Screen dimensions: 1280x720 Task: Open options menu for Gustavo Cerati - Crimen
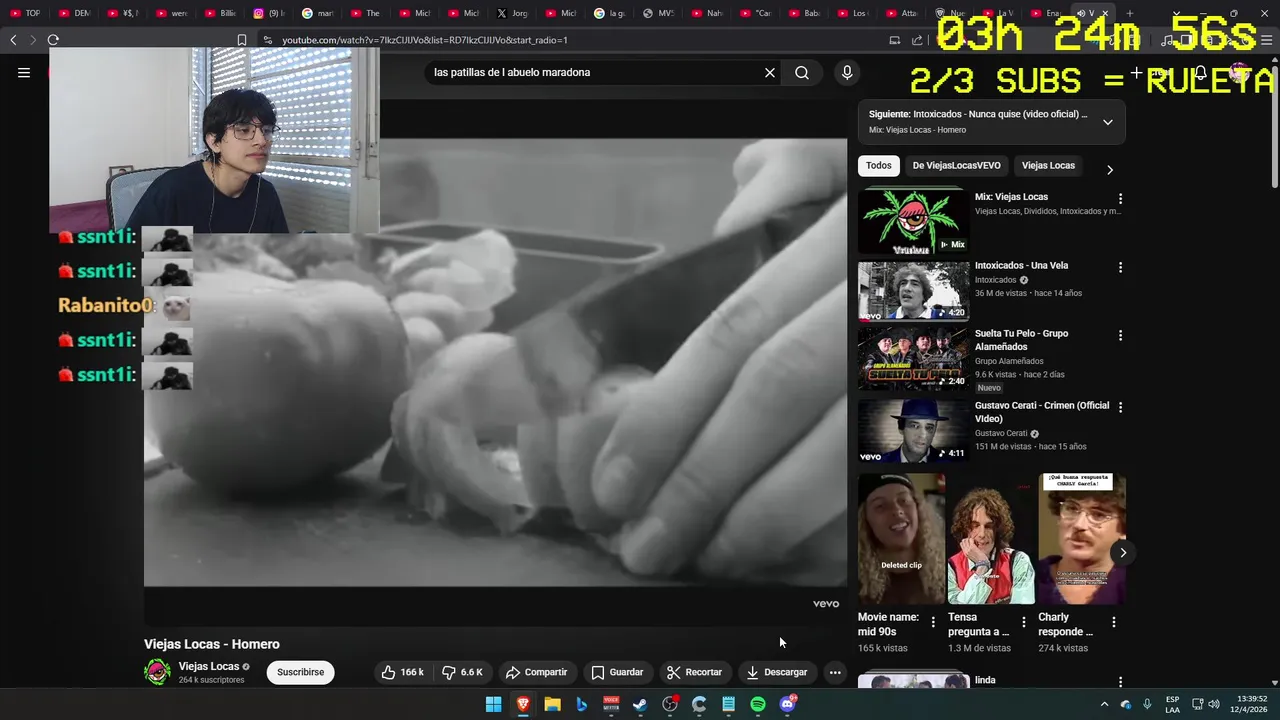point(1120,407)
